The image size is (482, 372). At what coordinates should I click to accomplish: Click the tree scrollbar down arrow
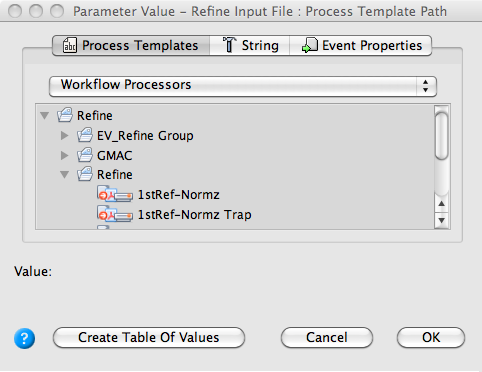[x=442, y=220]
